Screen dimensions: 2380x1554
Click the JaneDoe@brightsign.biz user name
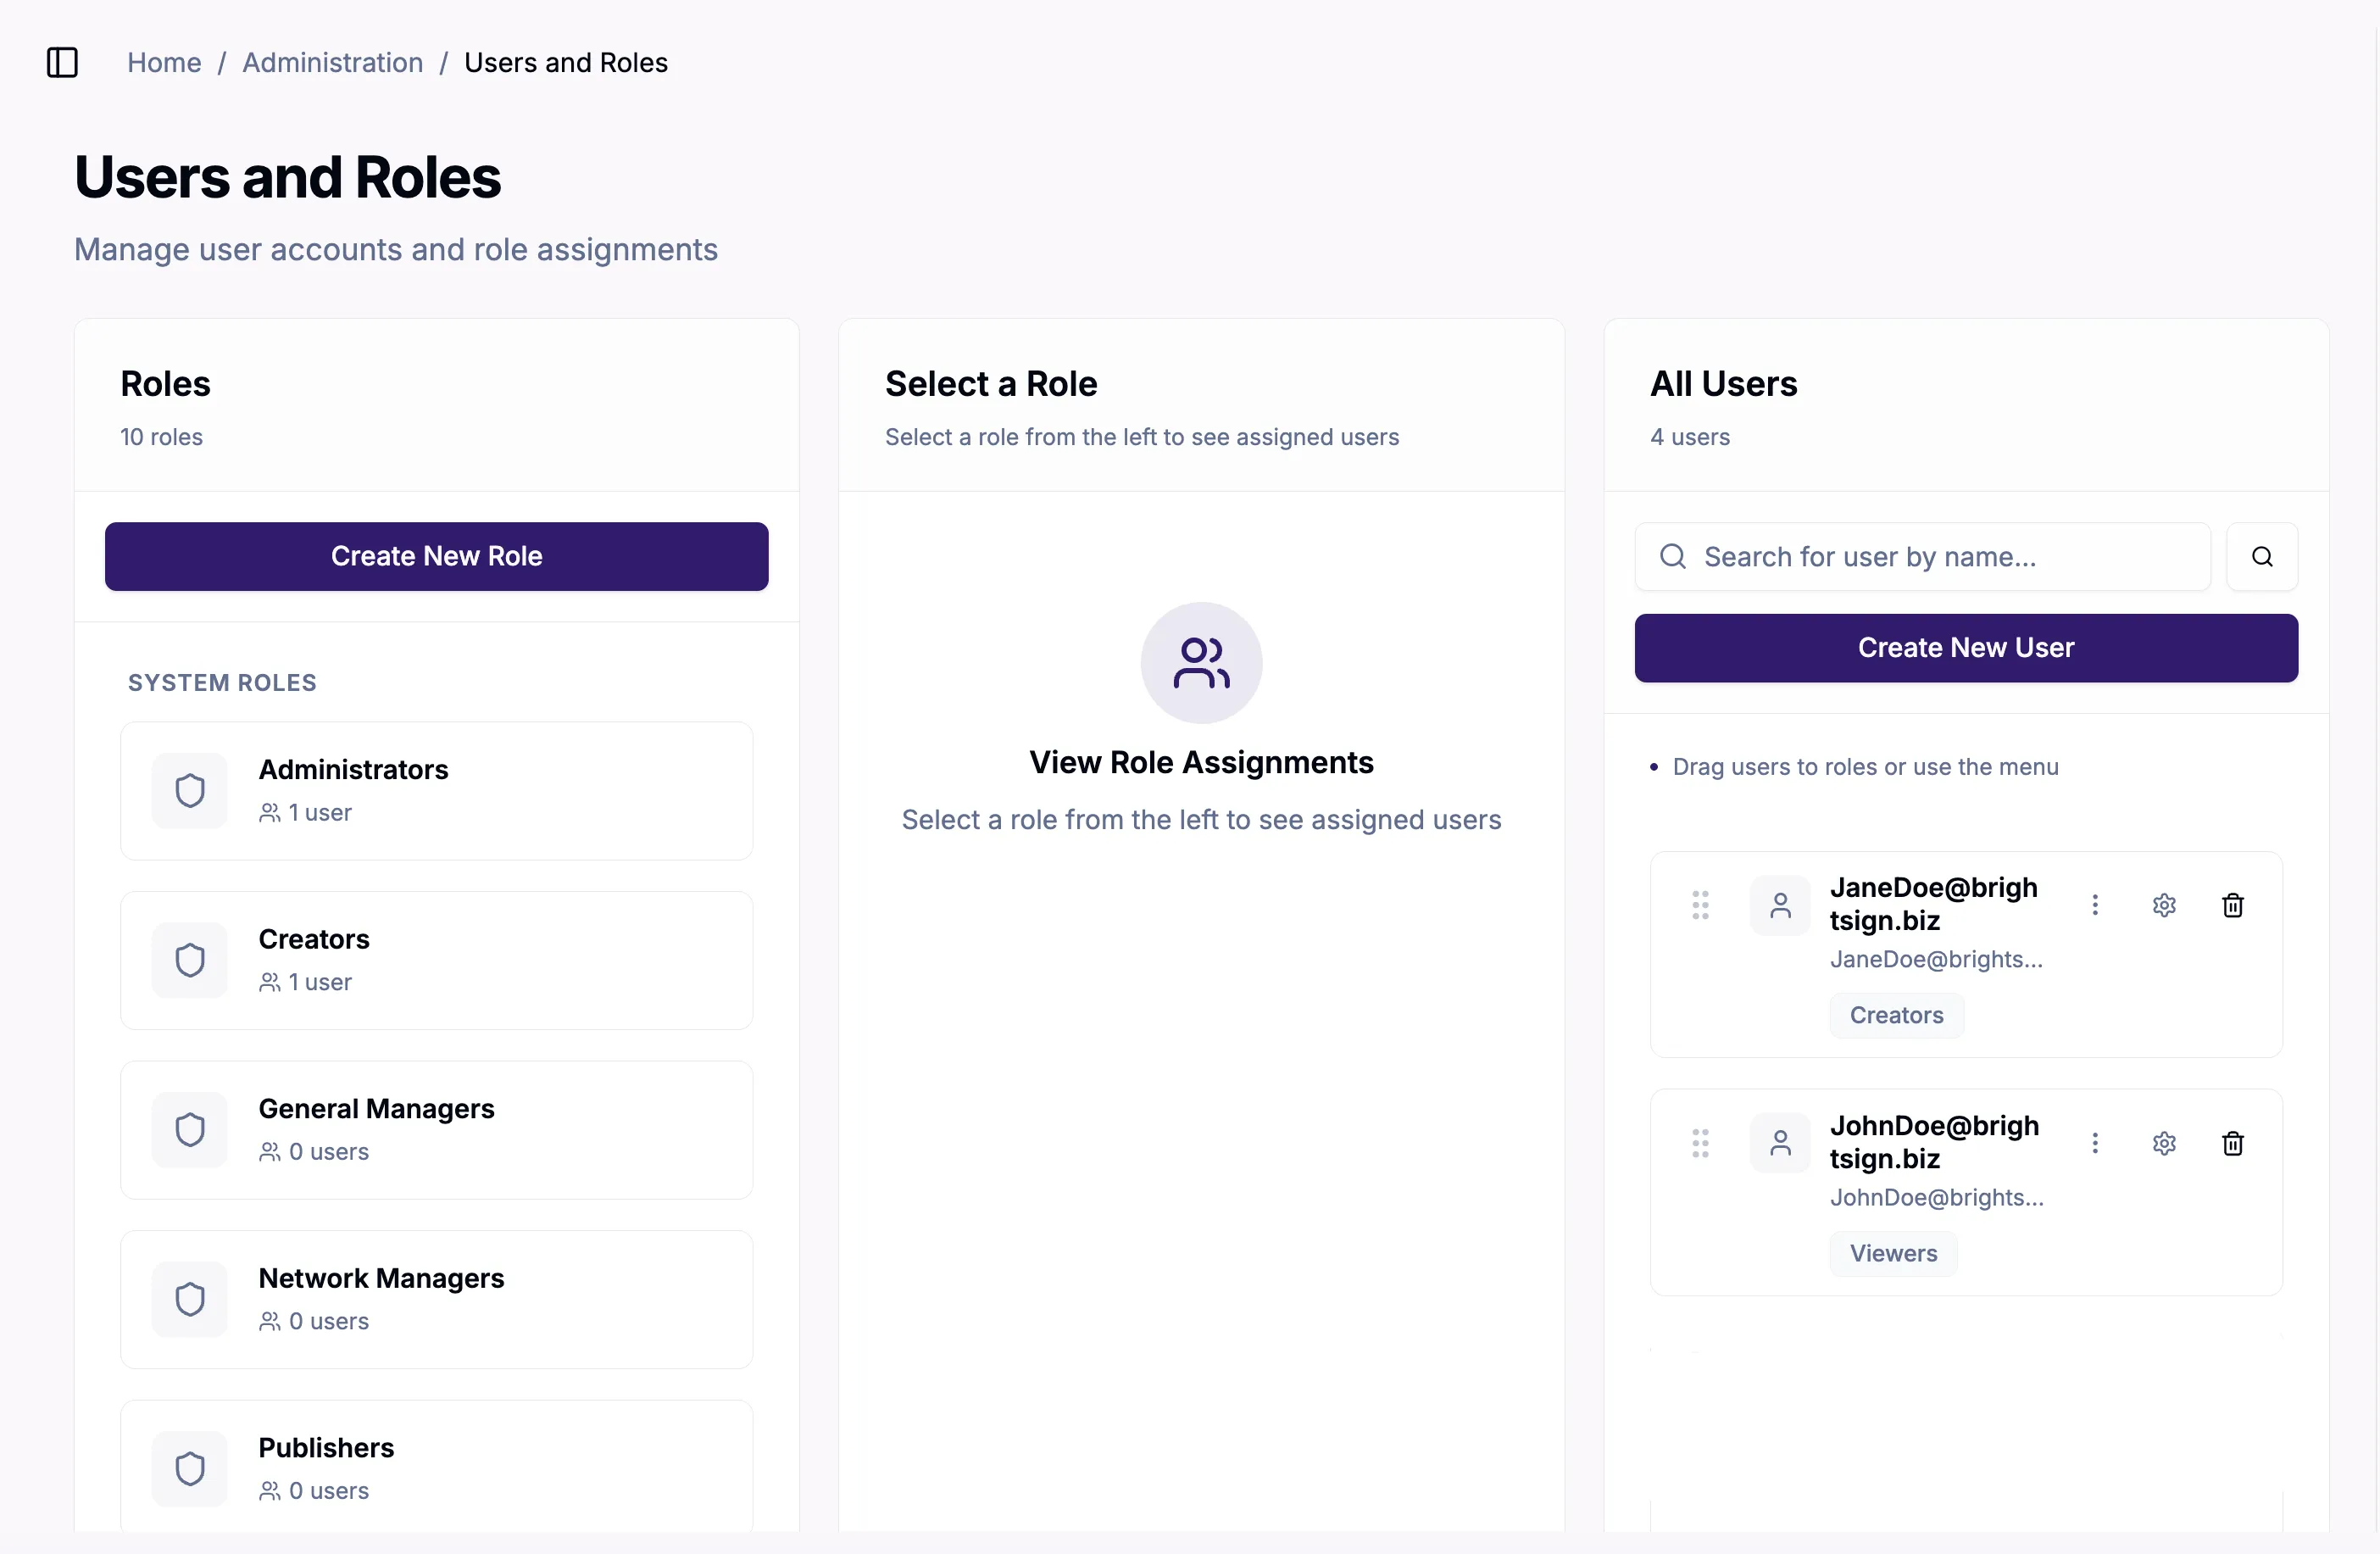(1934, 903)
